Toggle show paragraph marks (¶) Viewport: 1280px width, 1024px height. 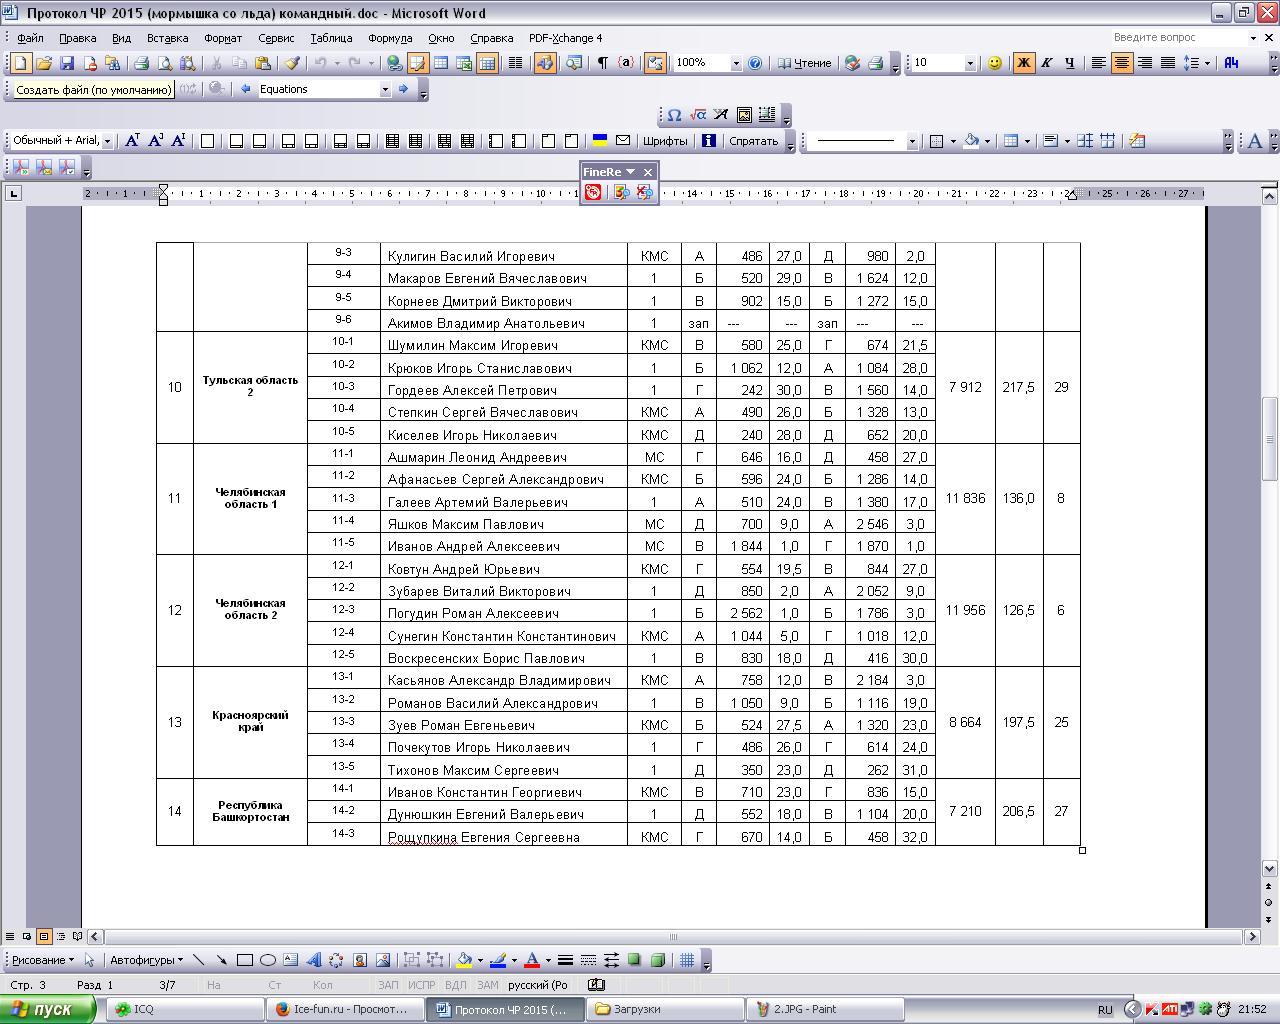click(x=602, y=63)
